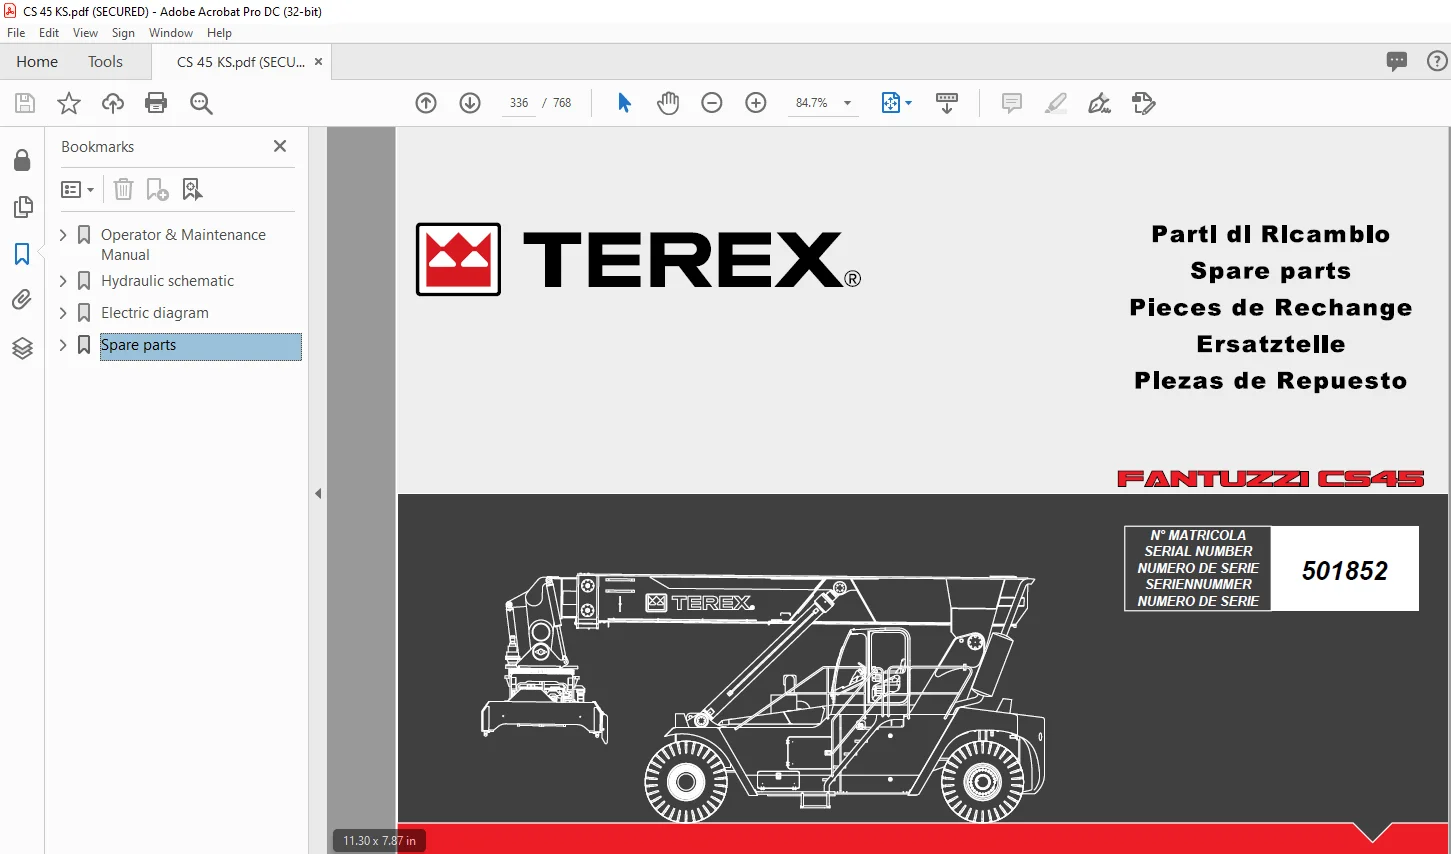
Task: Zoom out with minus icon
Action: pos(712,103)
